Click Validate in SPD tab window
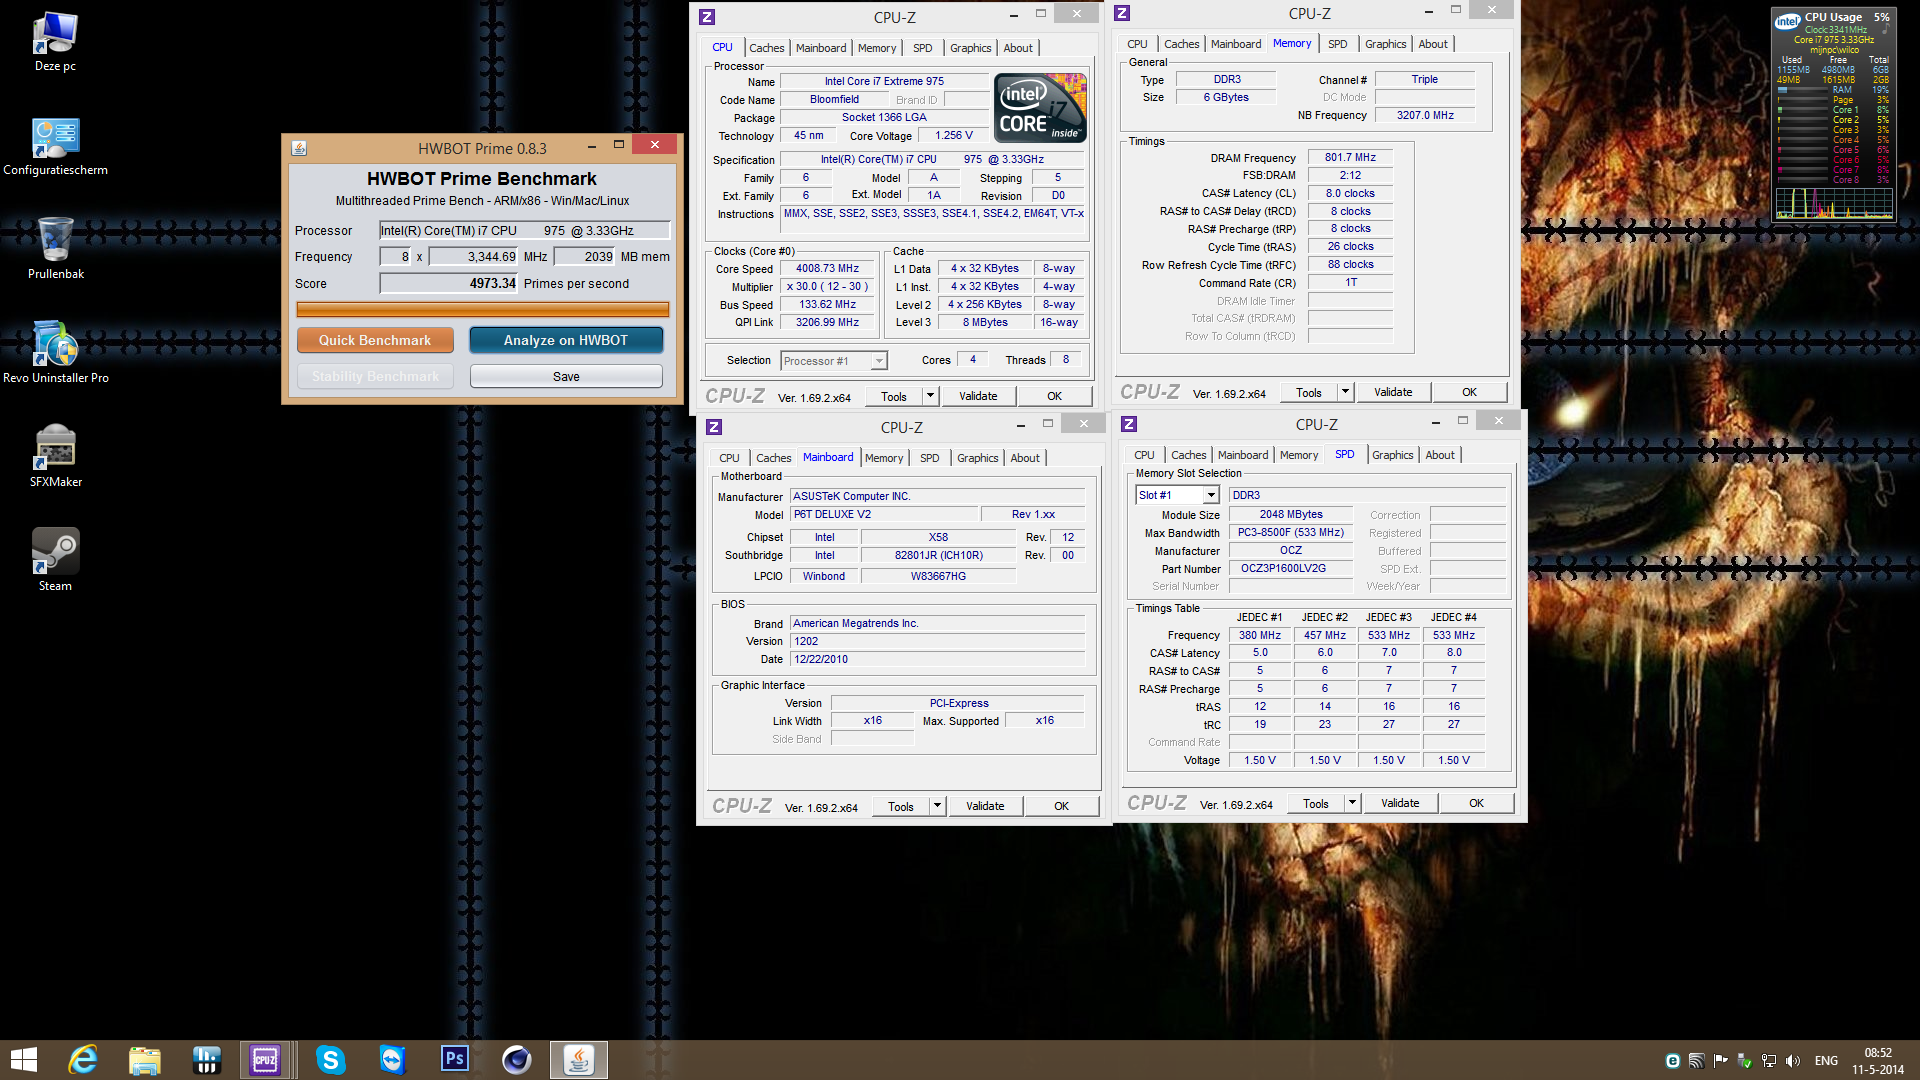This screenshot has width=1920, height=1080. pyautogui.click(x=1400, y=803)
